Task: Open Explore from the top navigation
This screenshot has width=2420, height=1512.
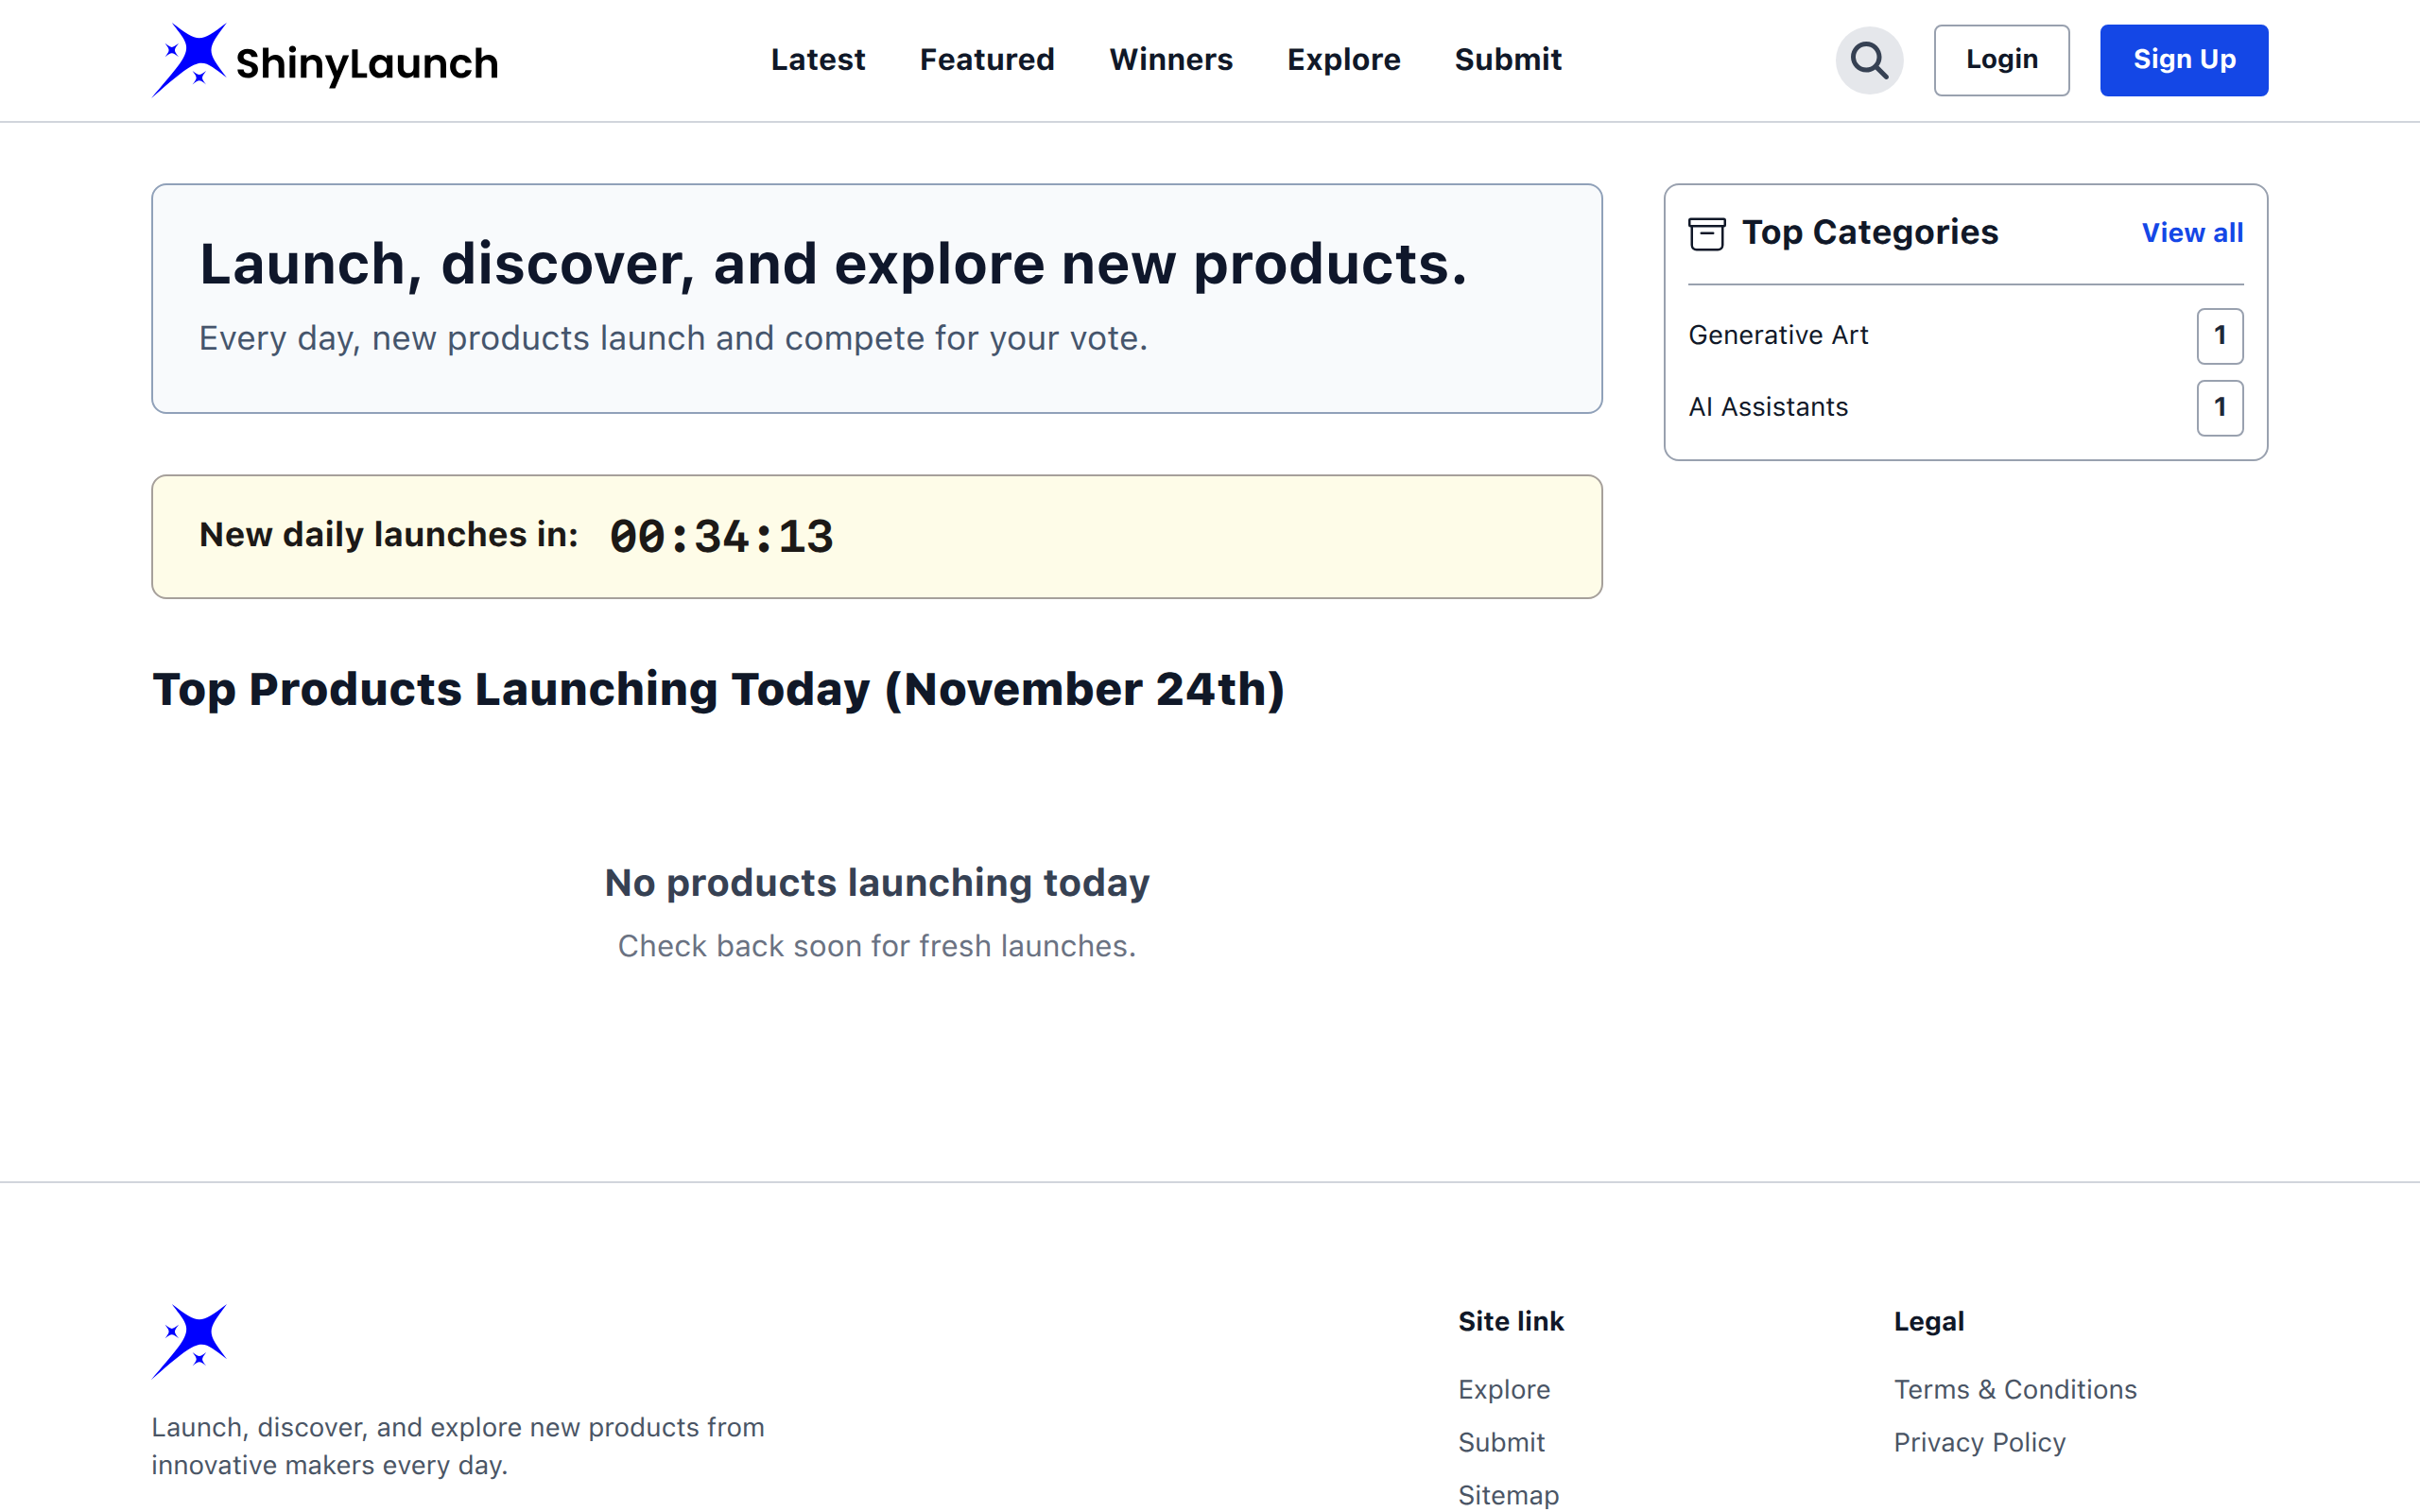Action: pos(1344,60)
